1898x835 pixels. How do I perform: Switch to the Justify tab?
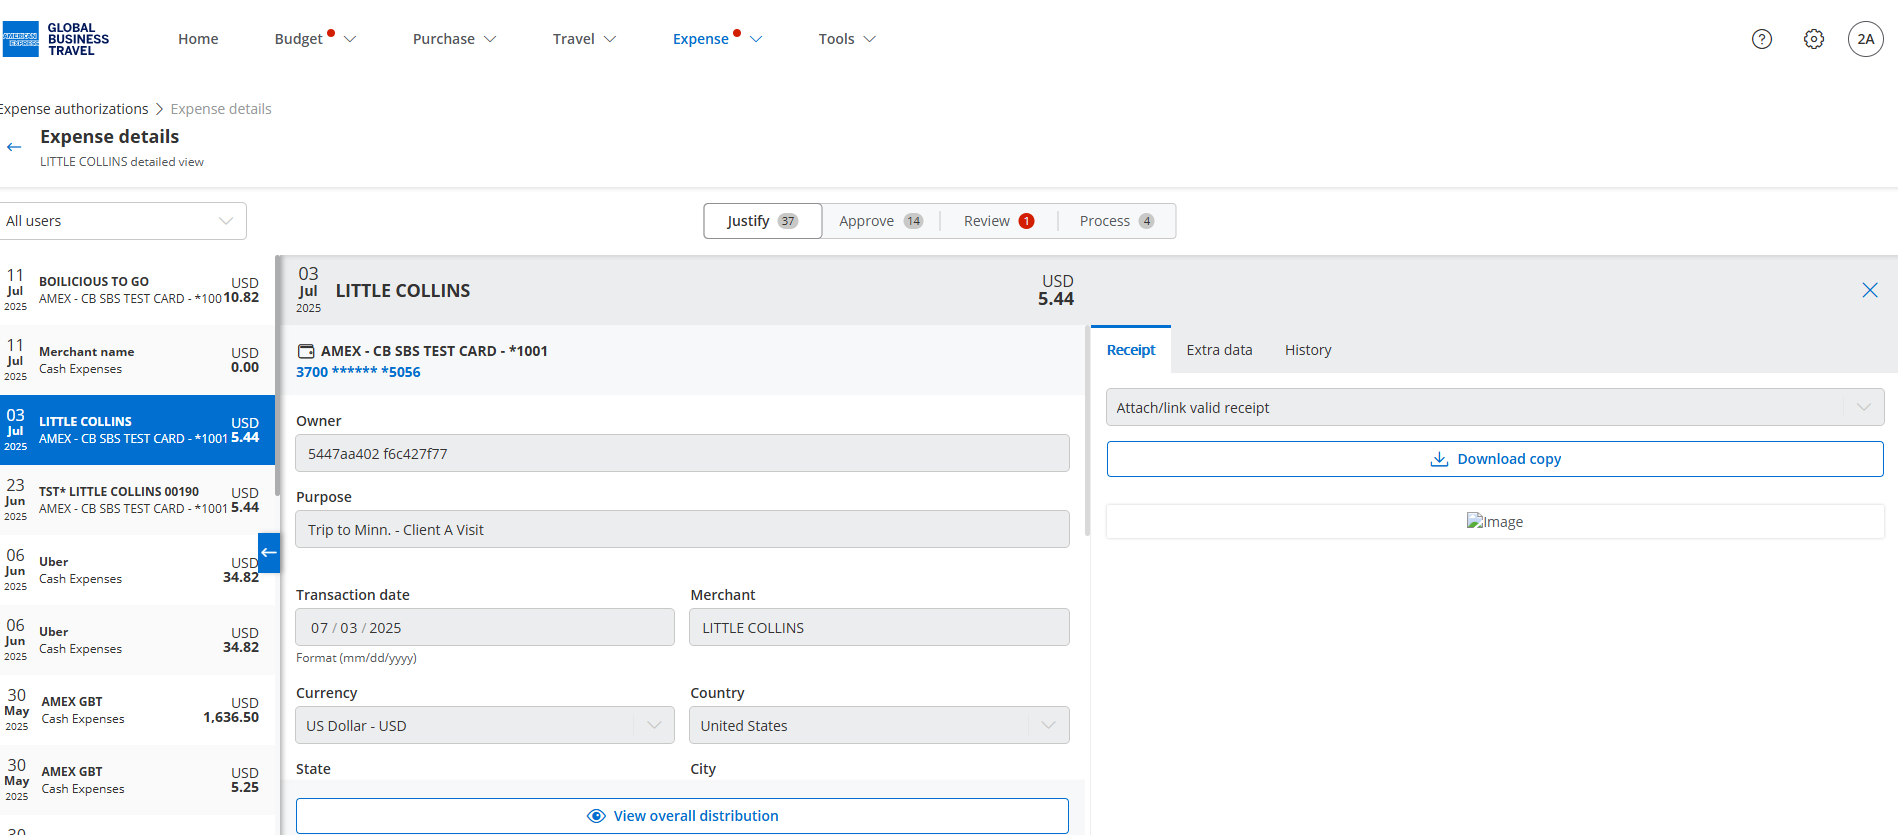762,221
